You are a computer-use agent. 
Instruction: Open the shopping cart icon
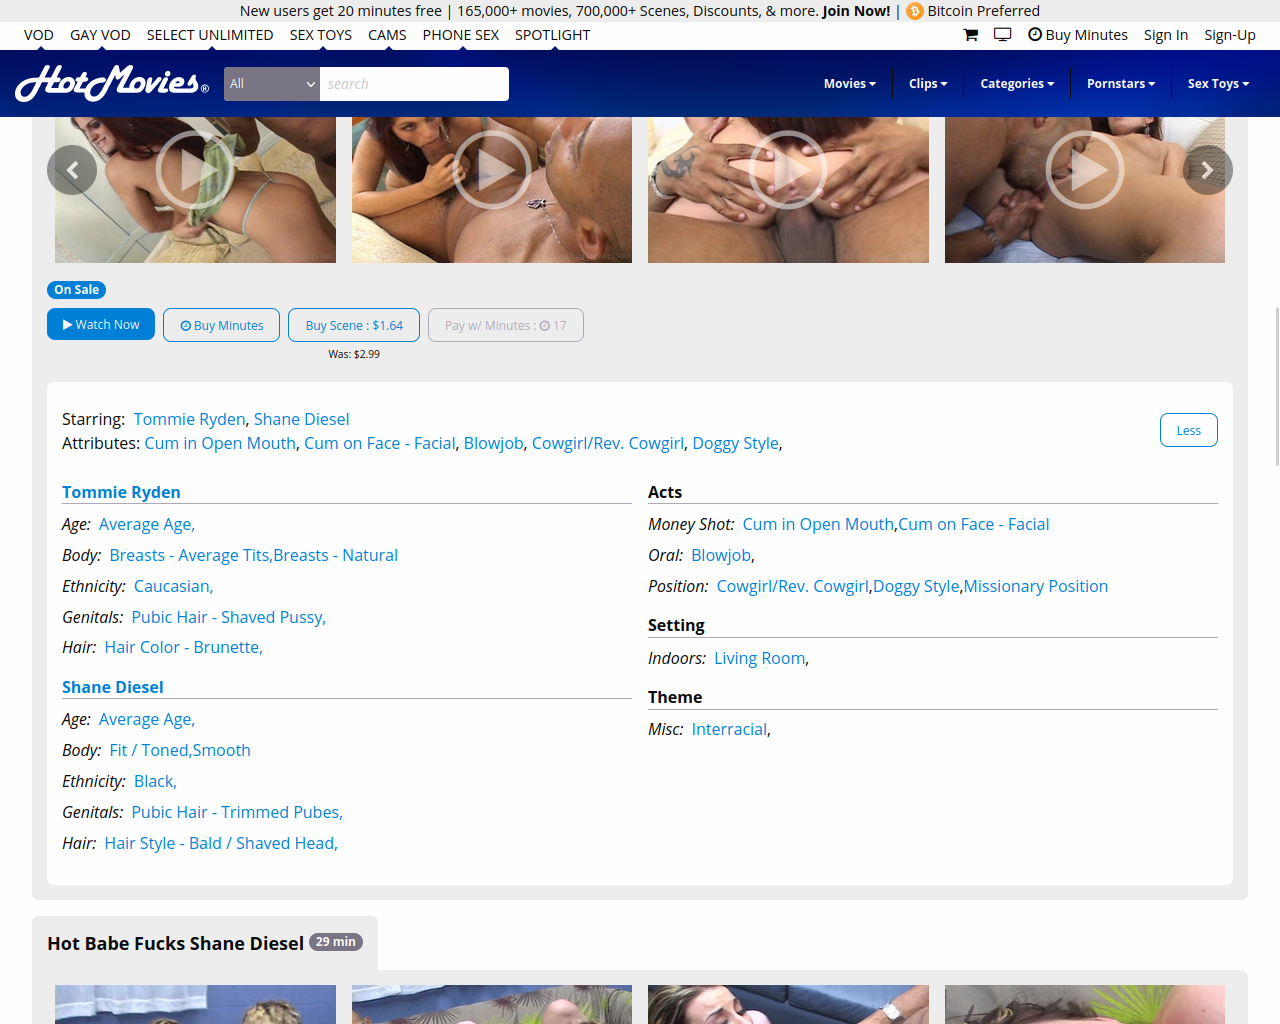point(970,35)
